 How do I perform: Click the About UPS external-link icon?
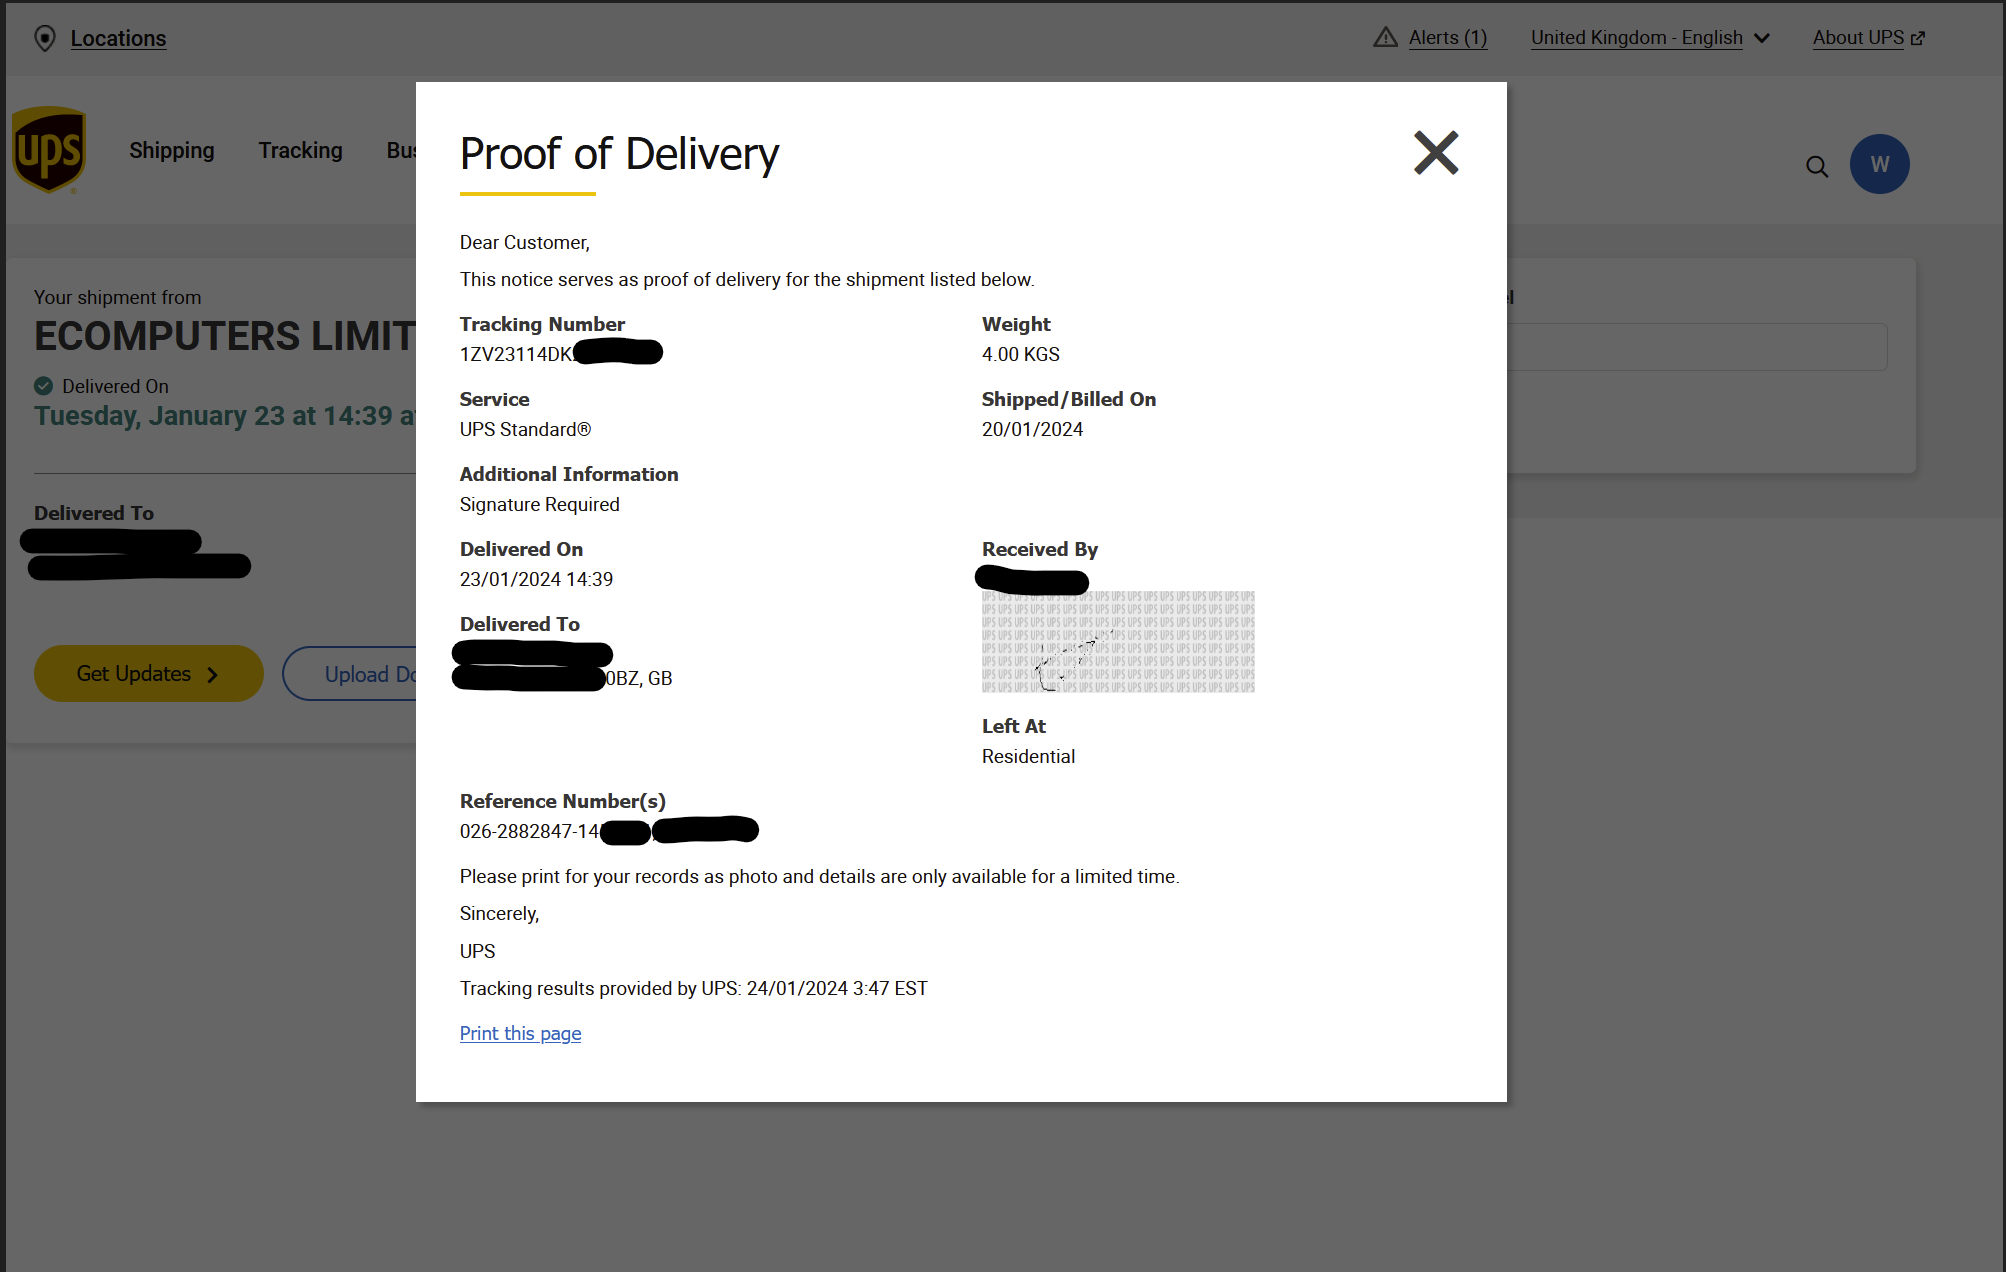[x=1917, y=38]
